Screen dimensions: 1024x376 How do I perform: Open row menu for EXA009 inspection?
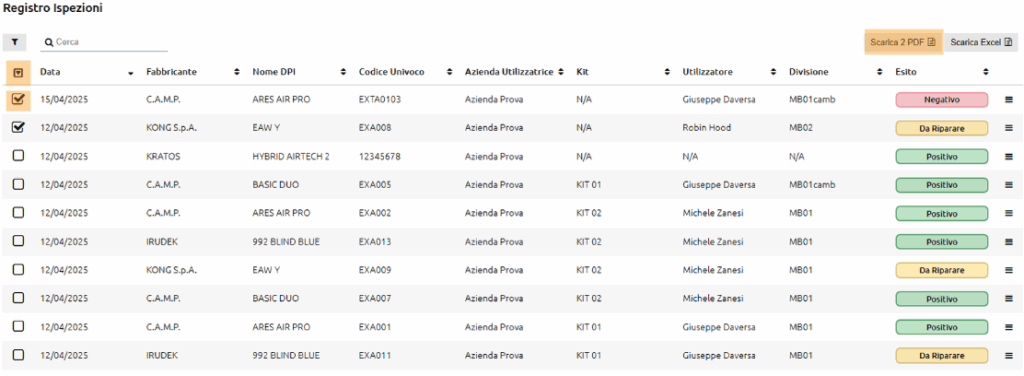click(1008, 270)
